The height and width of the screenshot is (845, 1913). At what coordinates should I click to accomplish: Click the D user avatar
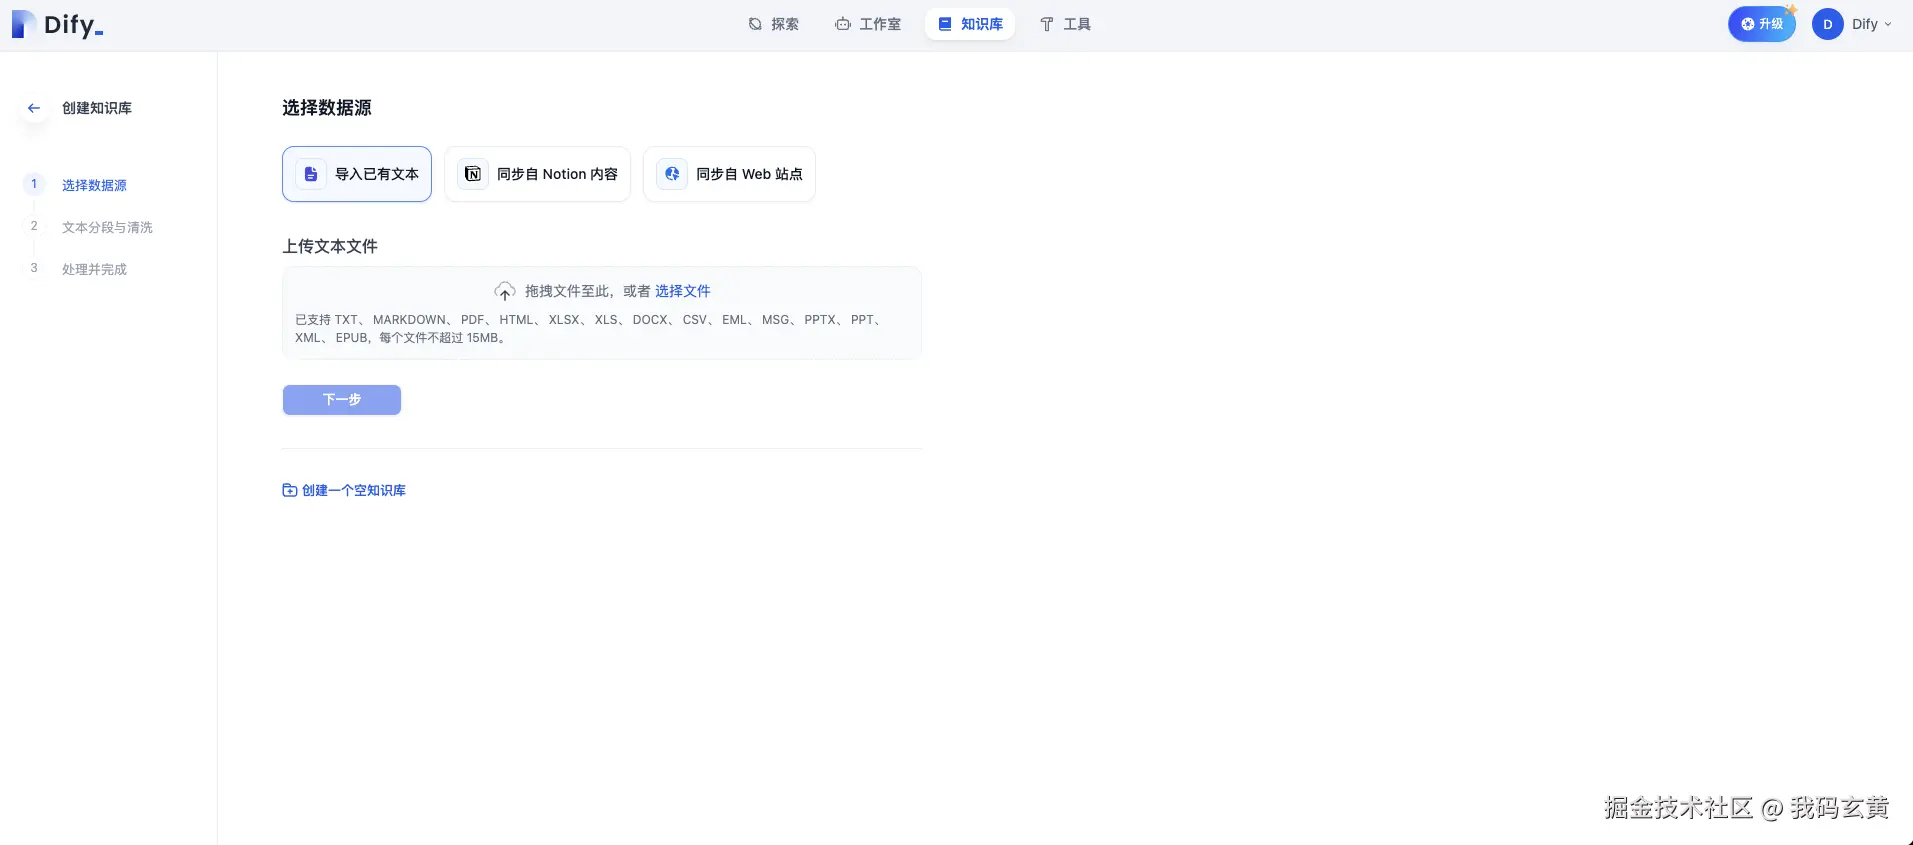[1827, 24]
